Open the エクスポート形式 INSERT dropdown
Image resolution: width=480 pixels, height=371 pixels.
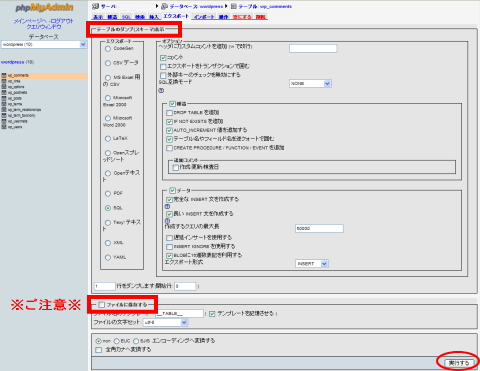tap(312, 264)
